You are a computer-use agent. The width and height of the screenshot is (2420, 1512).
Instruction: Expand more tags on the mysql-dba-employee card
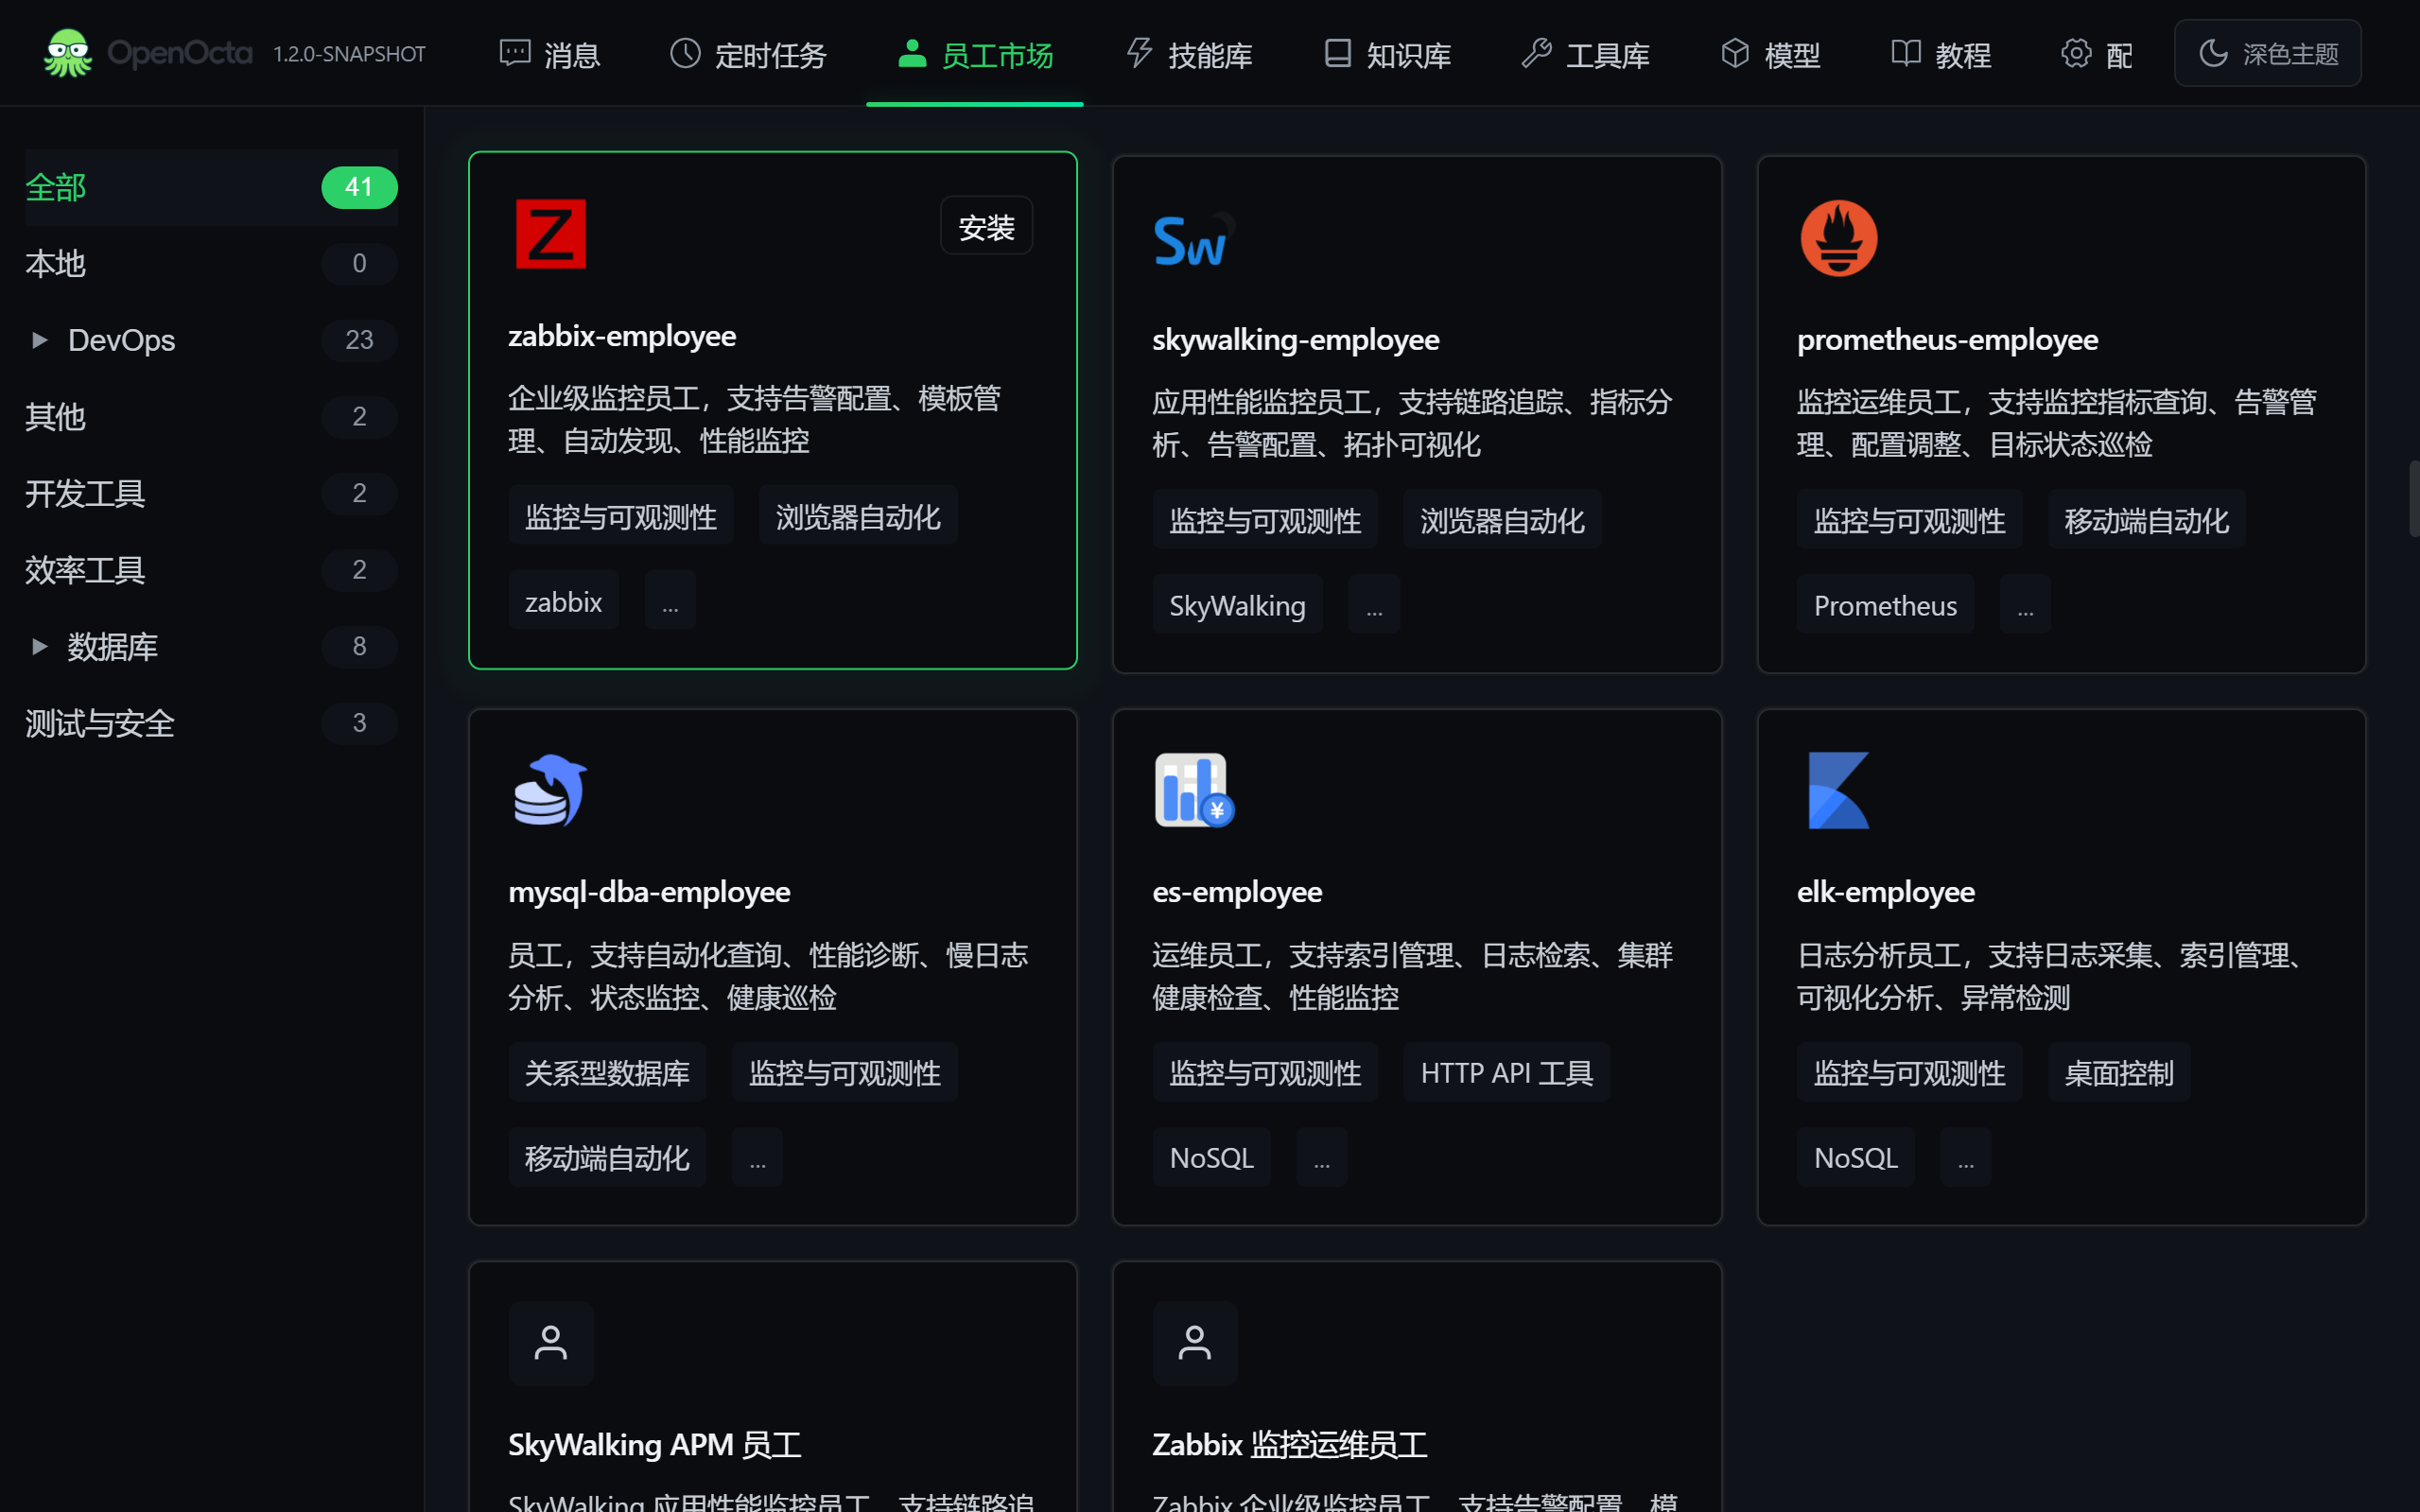coord(757,1157)
